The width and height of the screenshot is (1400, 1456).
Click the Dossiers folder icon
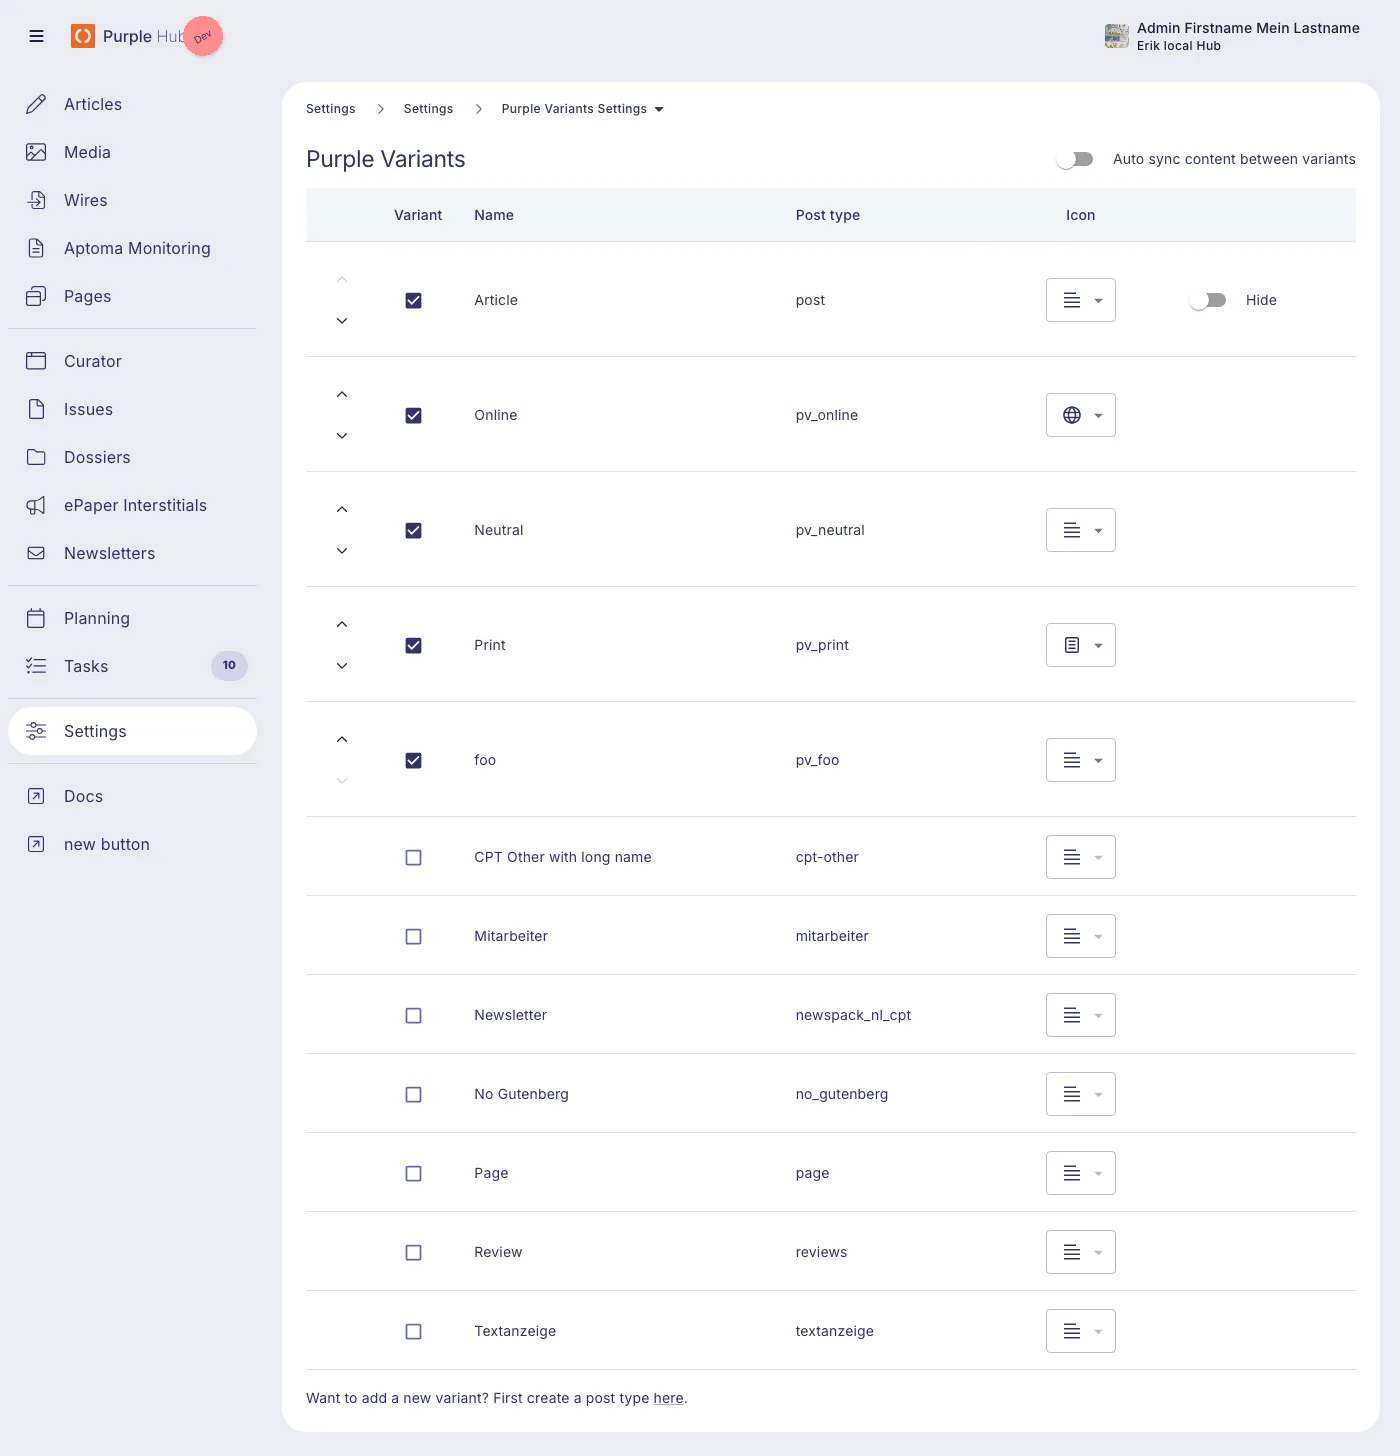pyautogui.click(x=36, y=457)
